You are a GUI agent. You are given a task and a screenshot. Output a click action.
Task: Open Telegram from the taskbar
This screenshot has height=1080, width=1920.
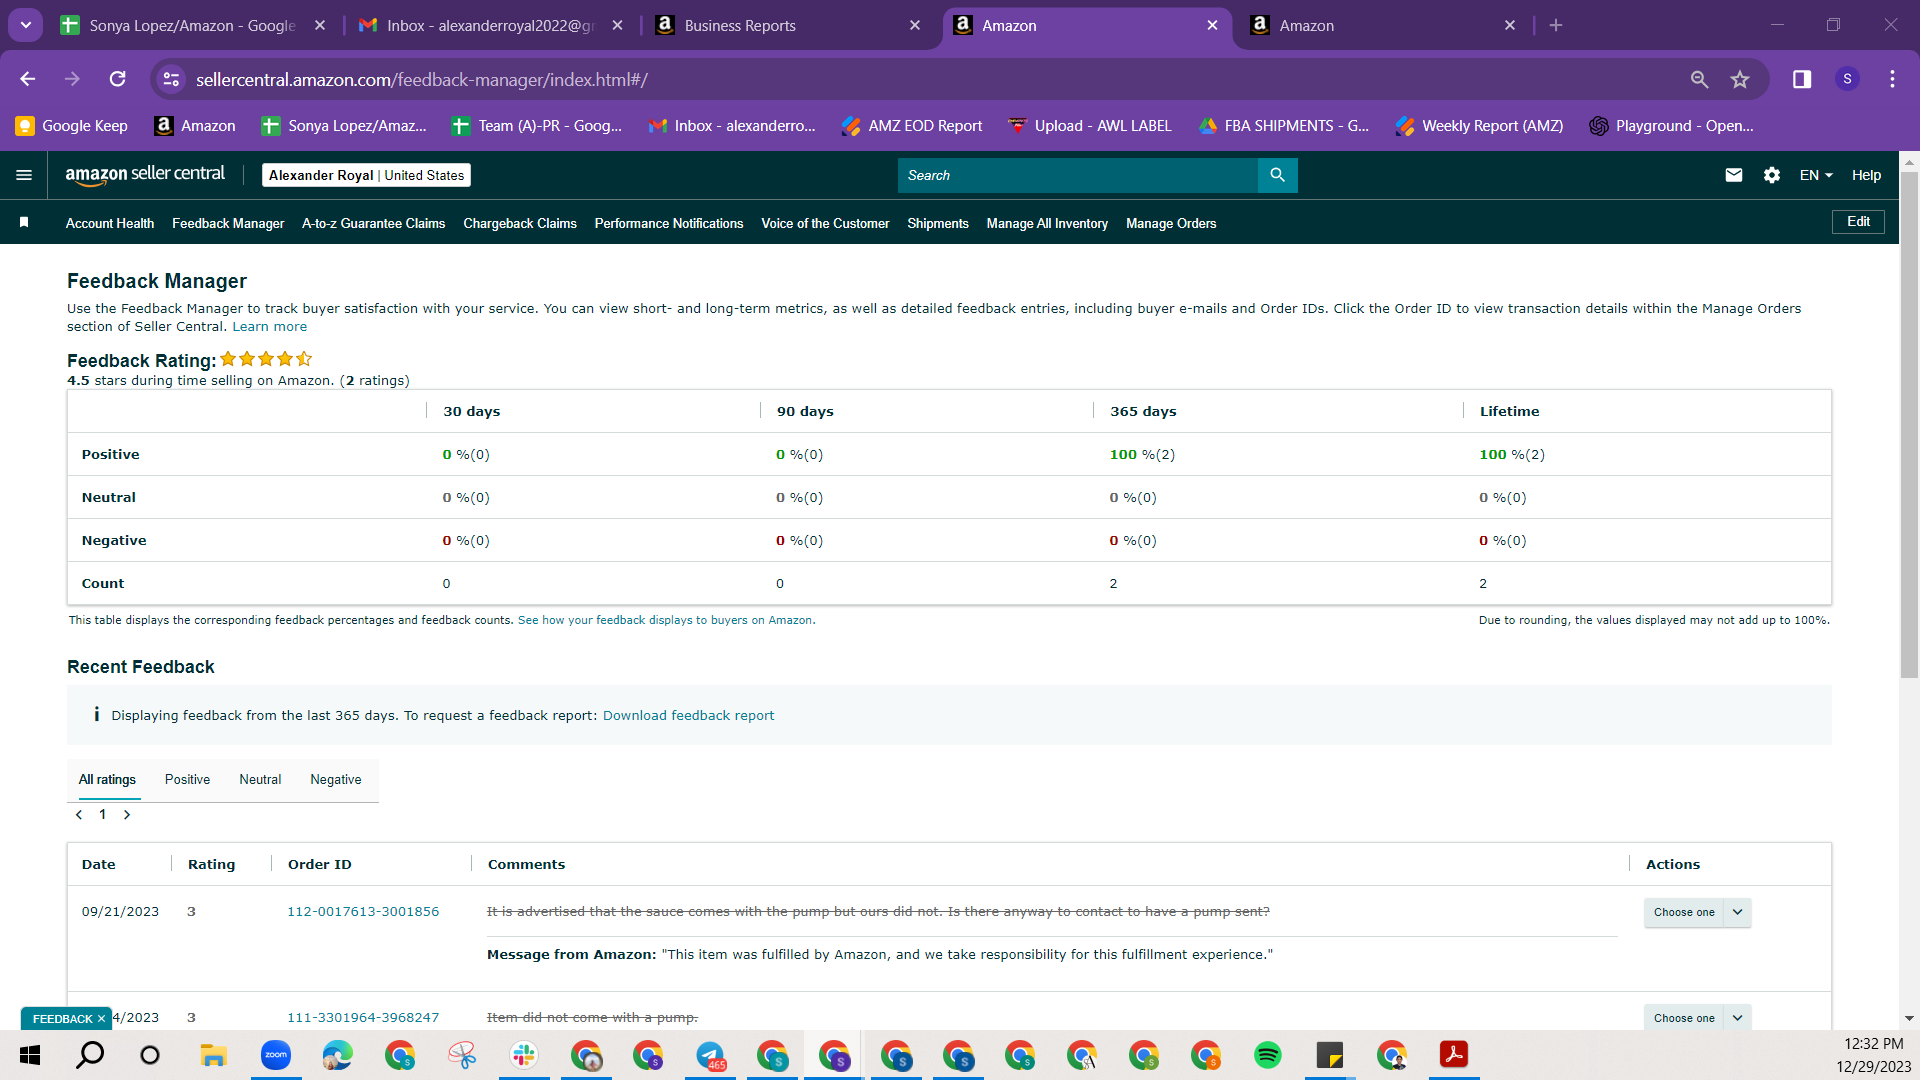click(710, 1055)
